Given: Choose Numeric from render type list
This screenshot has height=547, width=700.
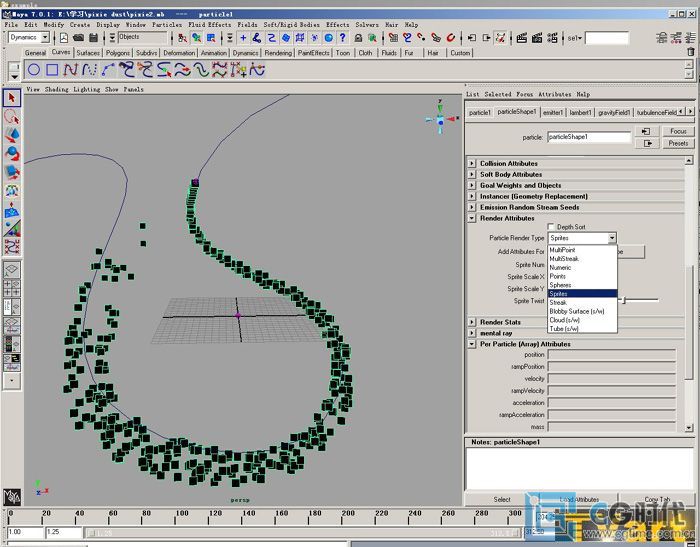Looking at the screenshot, I should (x=582, y=267).
